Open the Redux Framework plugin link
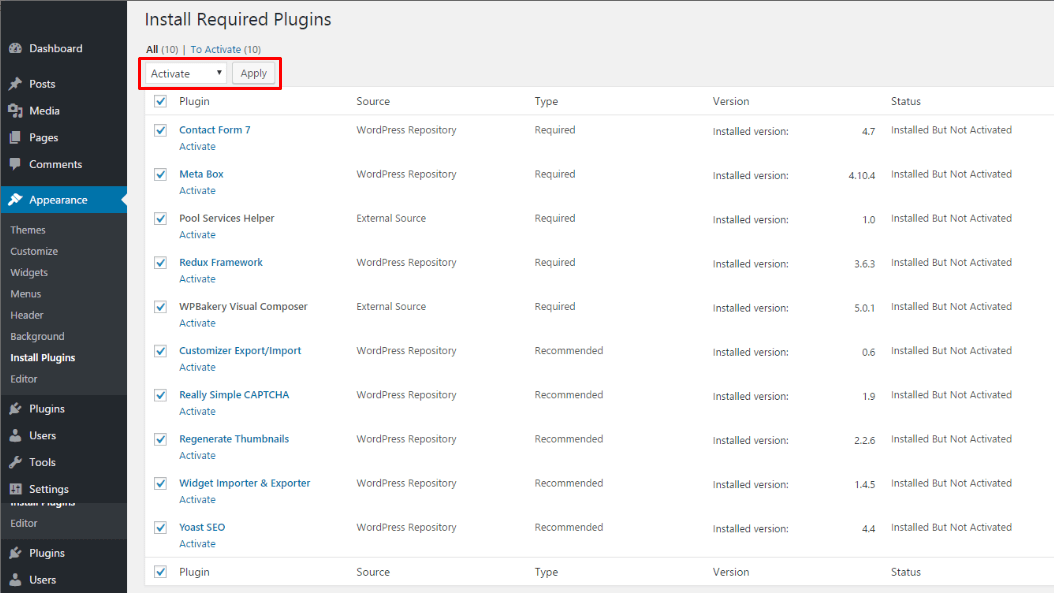This screenshot has width=1054, height=593. (x=220, y=262)
